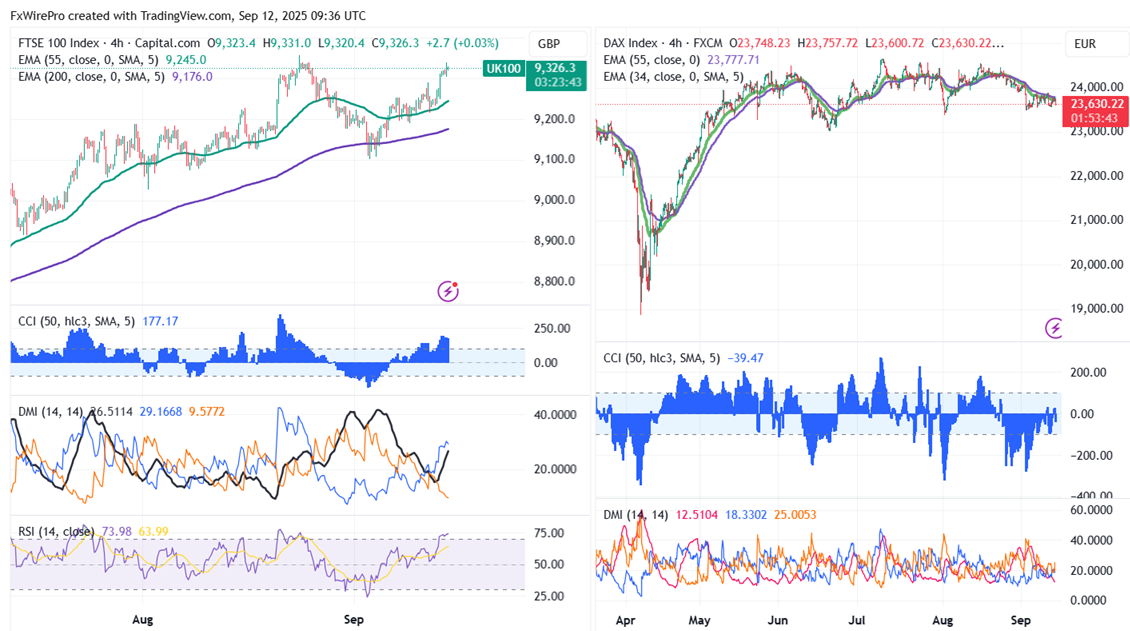Click the May label on DAX time axis

pyautogui.click(x=699, y=620)
